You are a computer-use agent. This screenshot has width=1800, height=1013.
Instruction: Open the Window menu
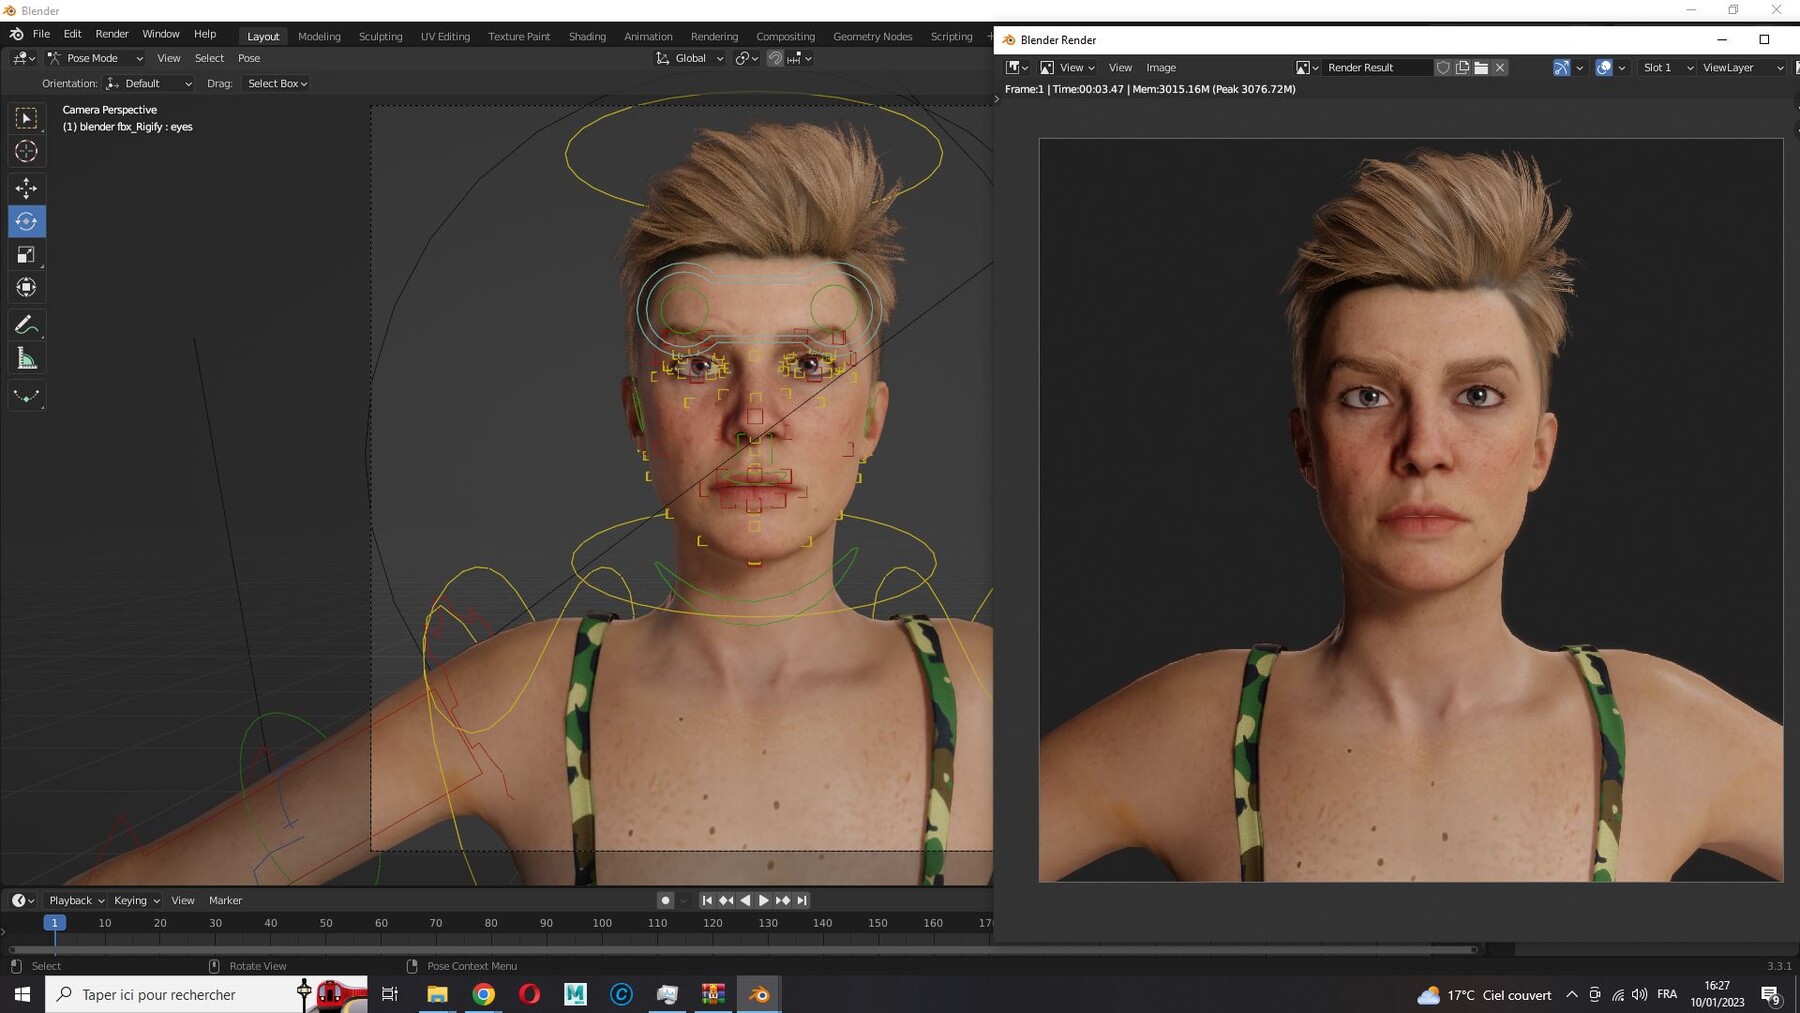(160, 34)
